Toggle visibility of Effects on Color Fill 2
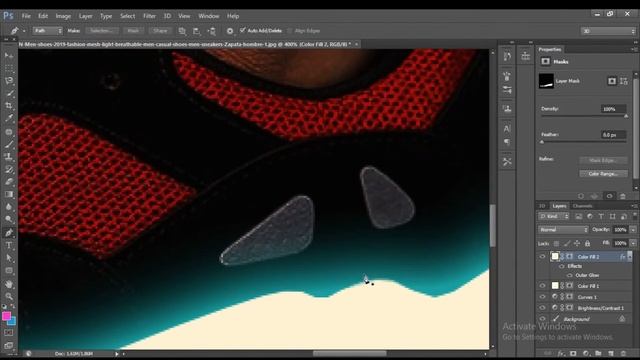The width and height of the screenshot is (640, 360). point(562,266)
